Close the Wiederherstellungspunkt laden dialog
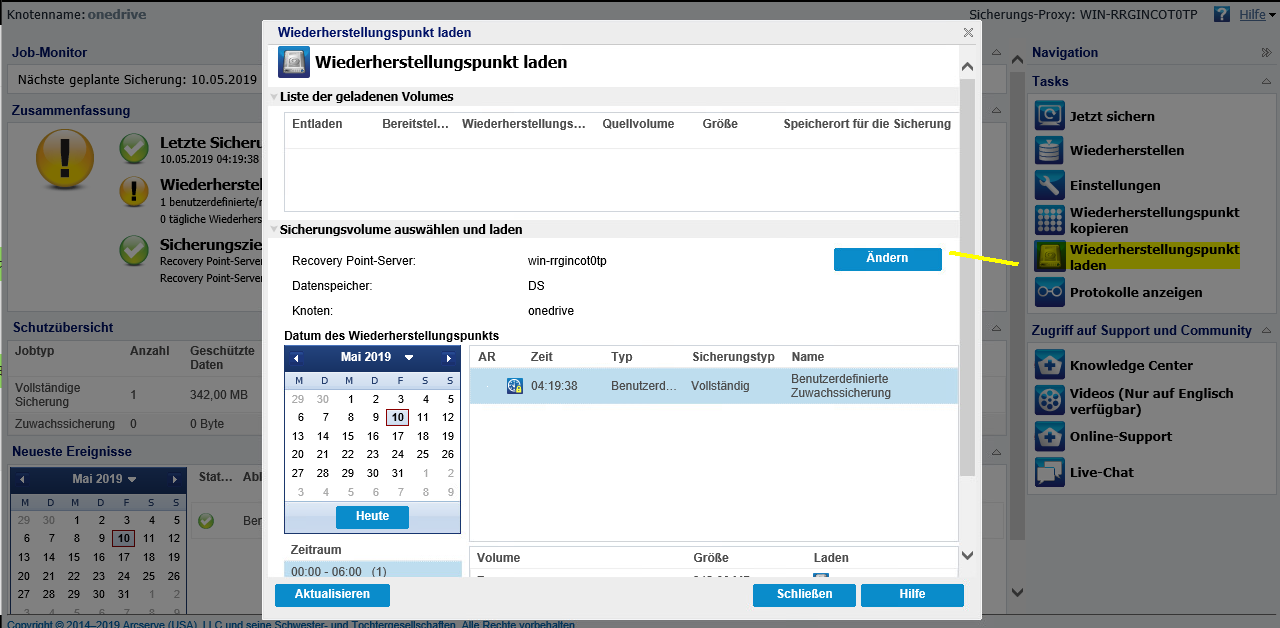The width and height of the screenshot is (1280, 628). (x=968, y=33)
